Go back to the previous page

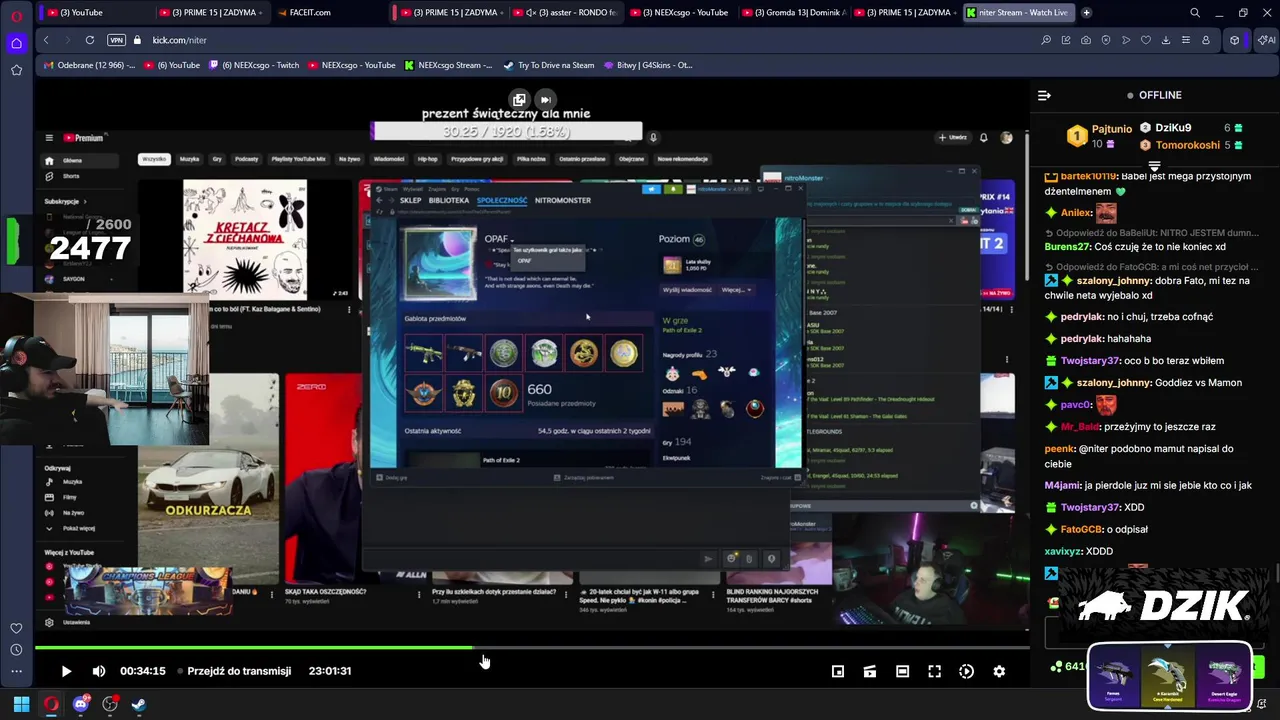click(x=46, y=40)
